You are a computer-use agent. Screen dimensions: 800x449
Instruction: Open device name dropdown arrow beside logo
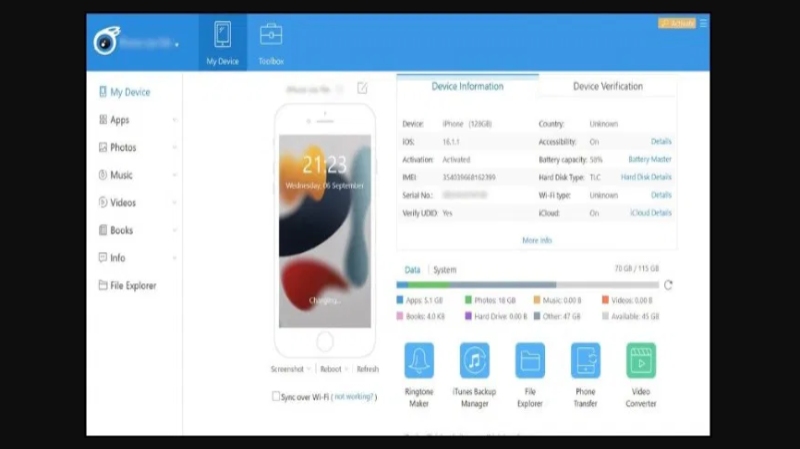177,45
